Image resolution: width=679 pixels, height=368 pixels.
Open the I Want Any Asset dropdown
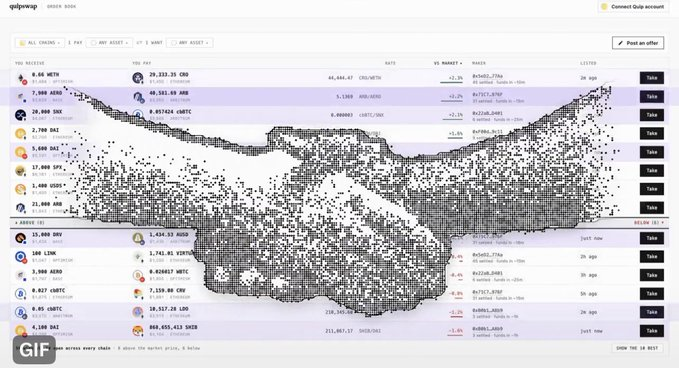coord(190,43)
